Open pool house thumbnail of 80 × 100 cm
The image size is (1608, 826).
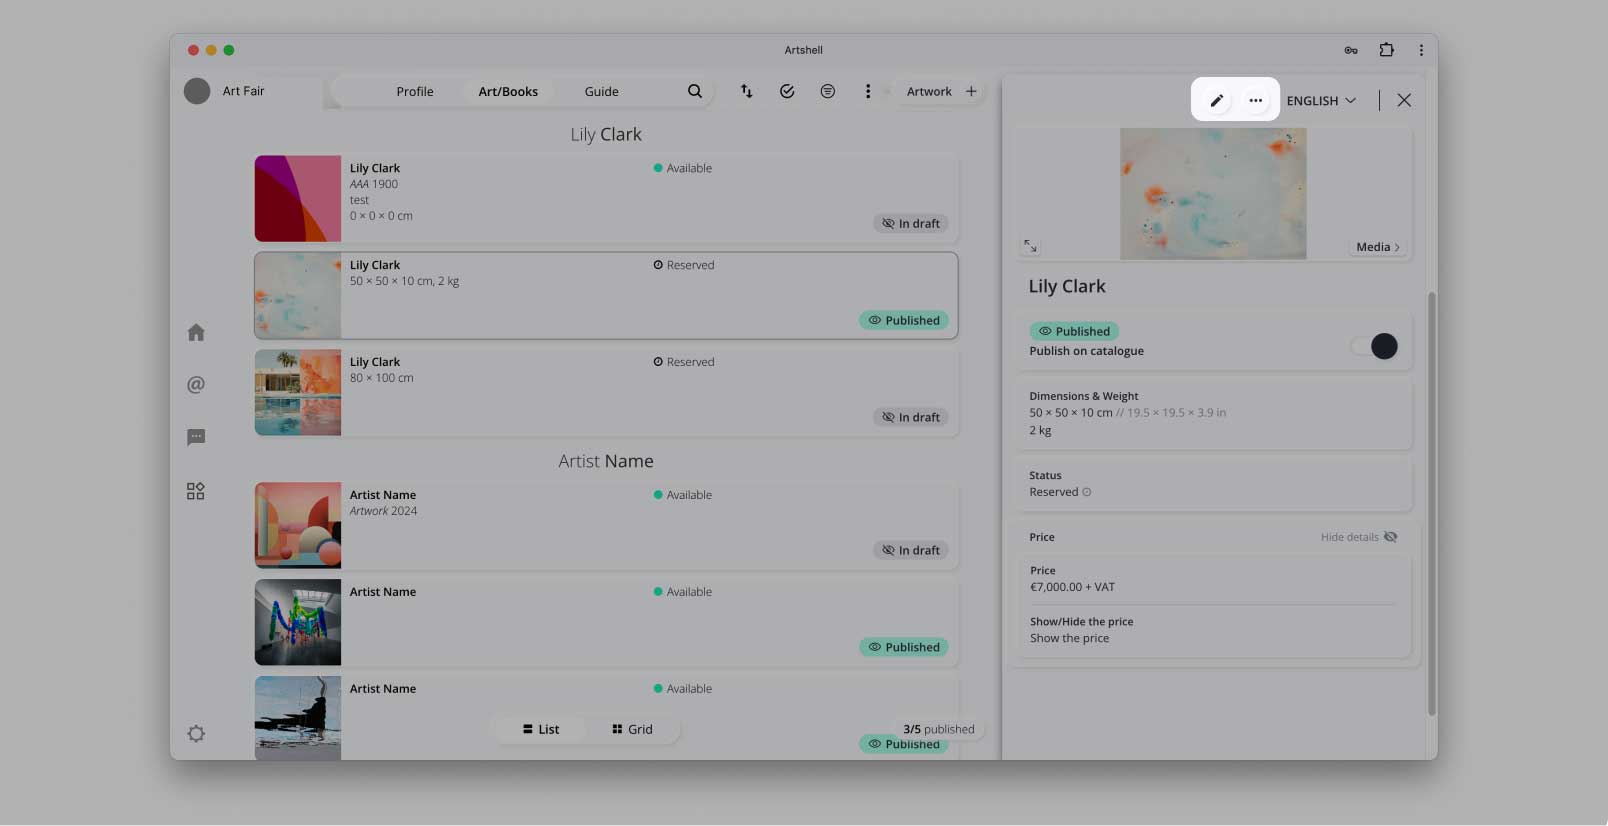click(297, 392)
